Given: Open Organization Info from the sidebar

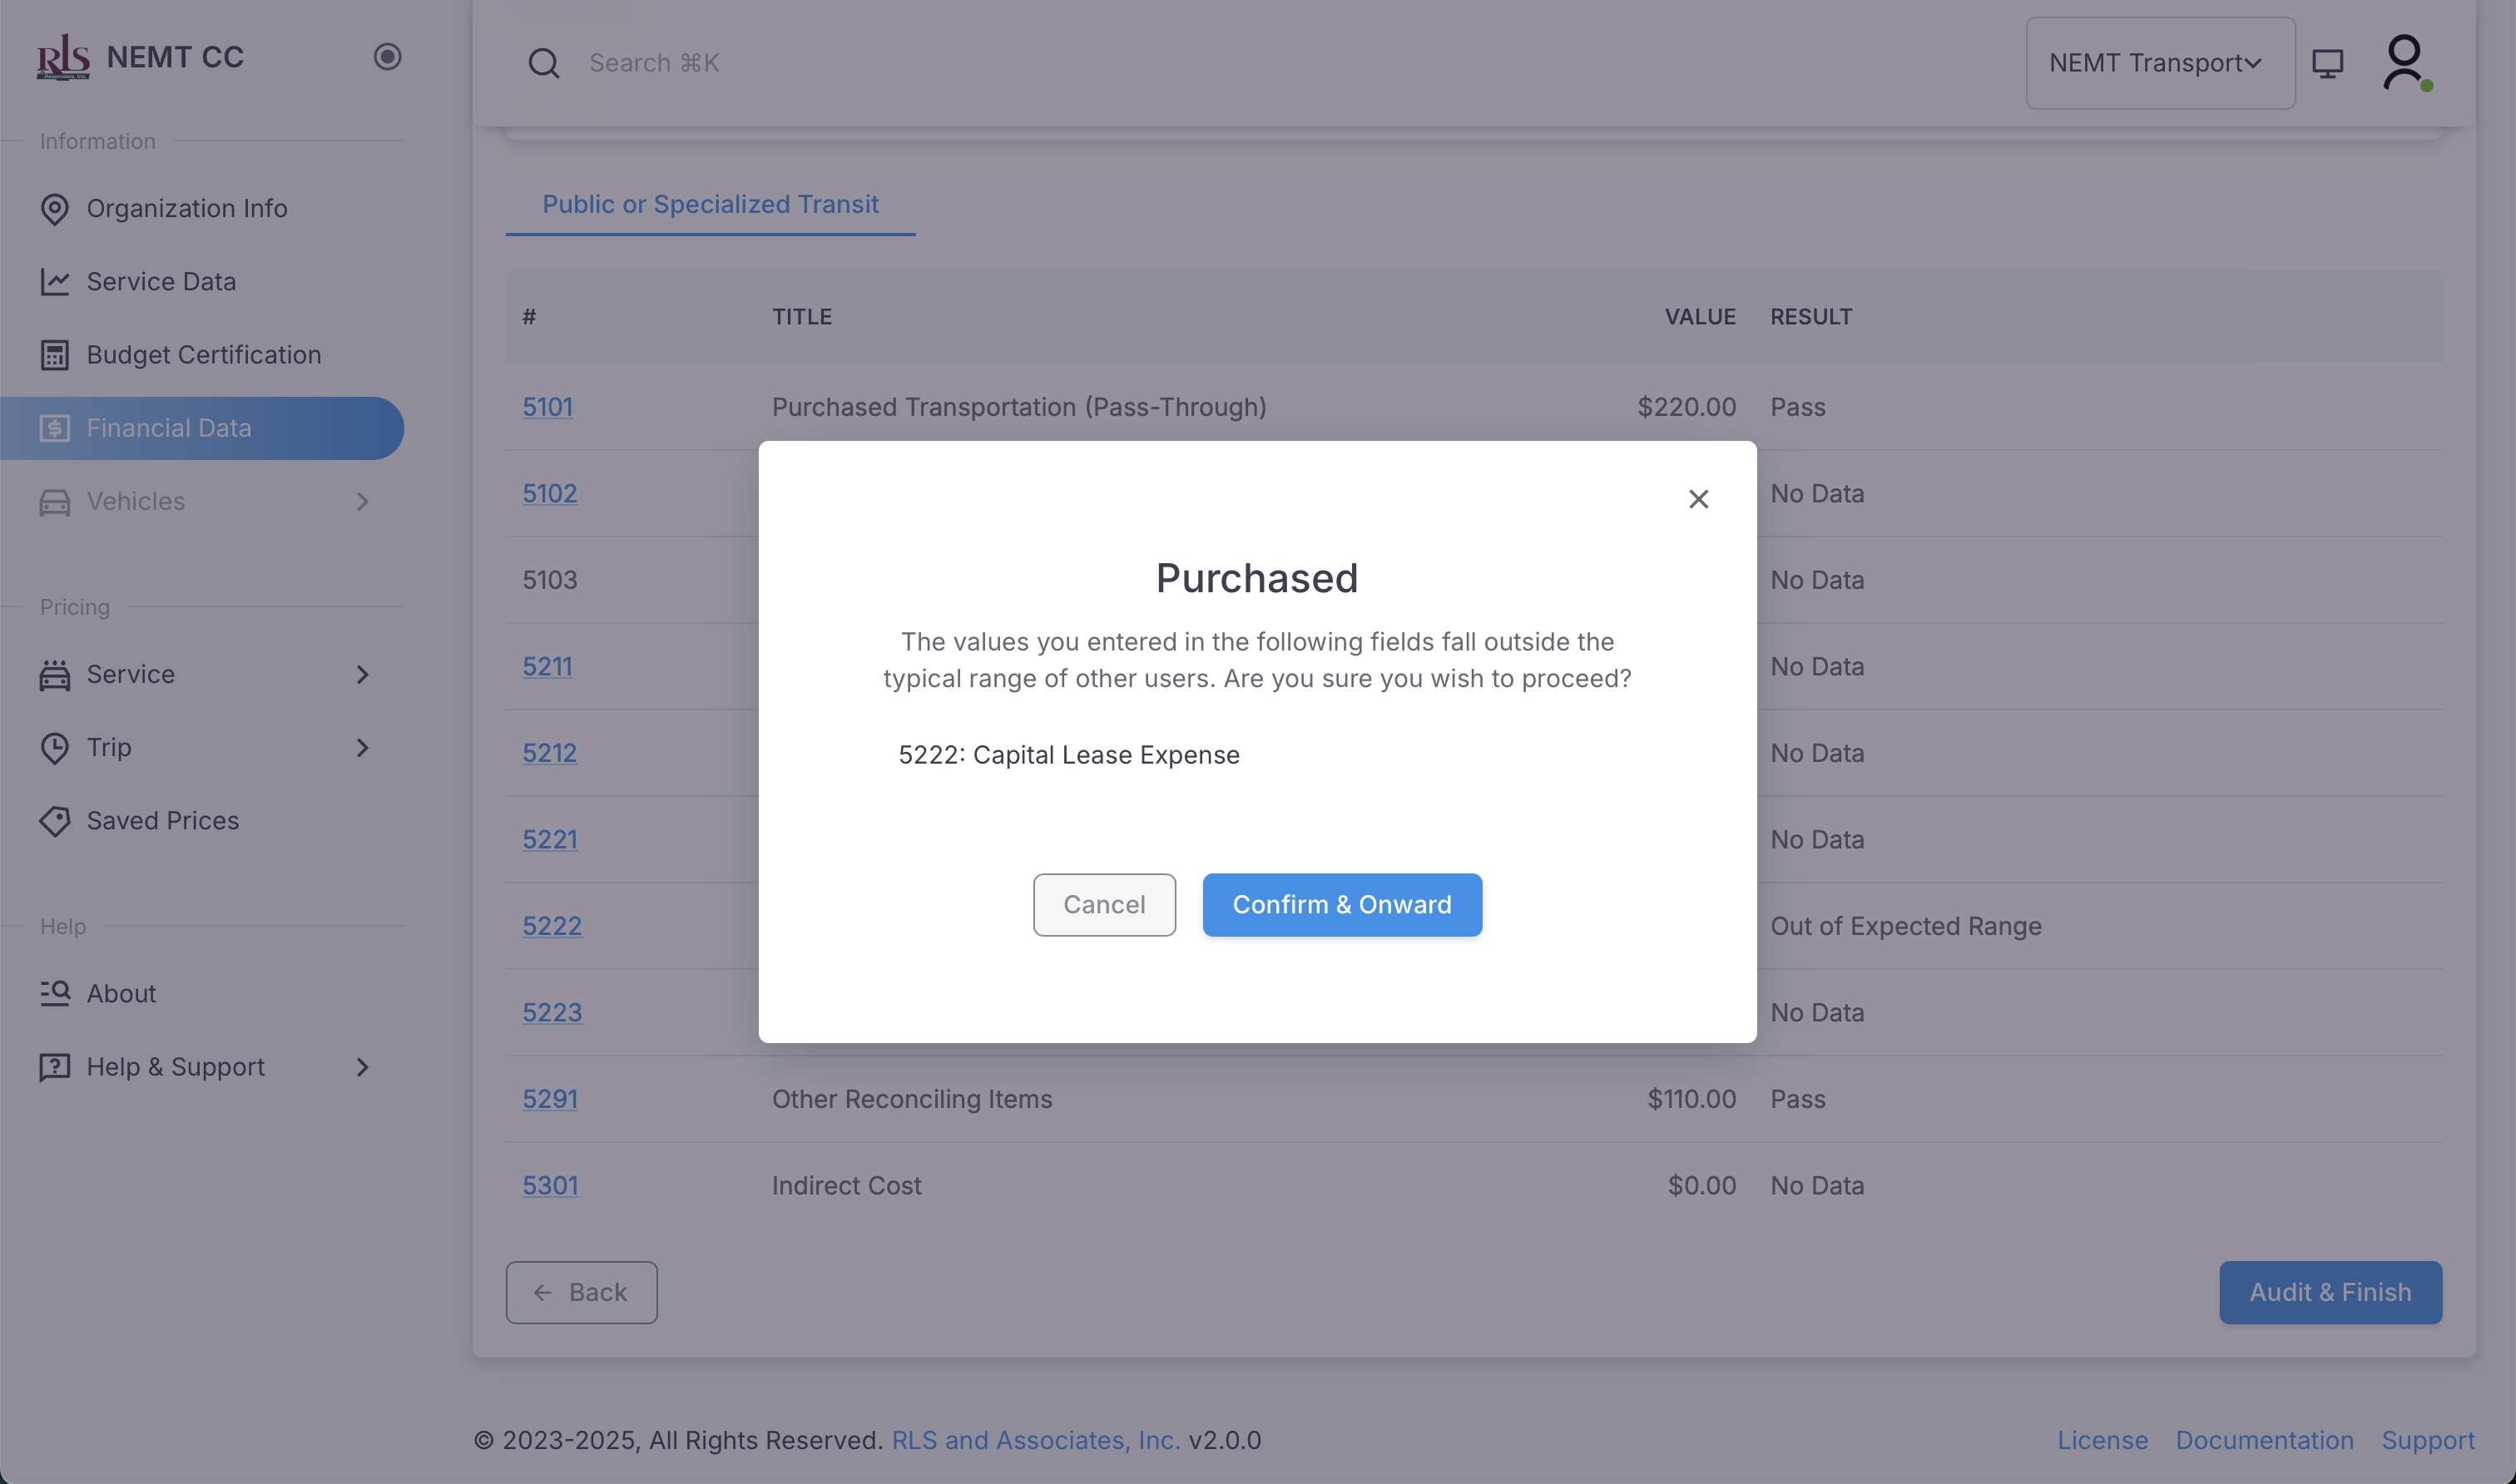Looking at the screenshot, I should click(x=187, y=208).
